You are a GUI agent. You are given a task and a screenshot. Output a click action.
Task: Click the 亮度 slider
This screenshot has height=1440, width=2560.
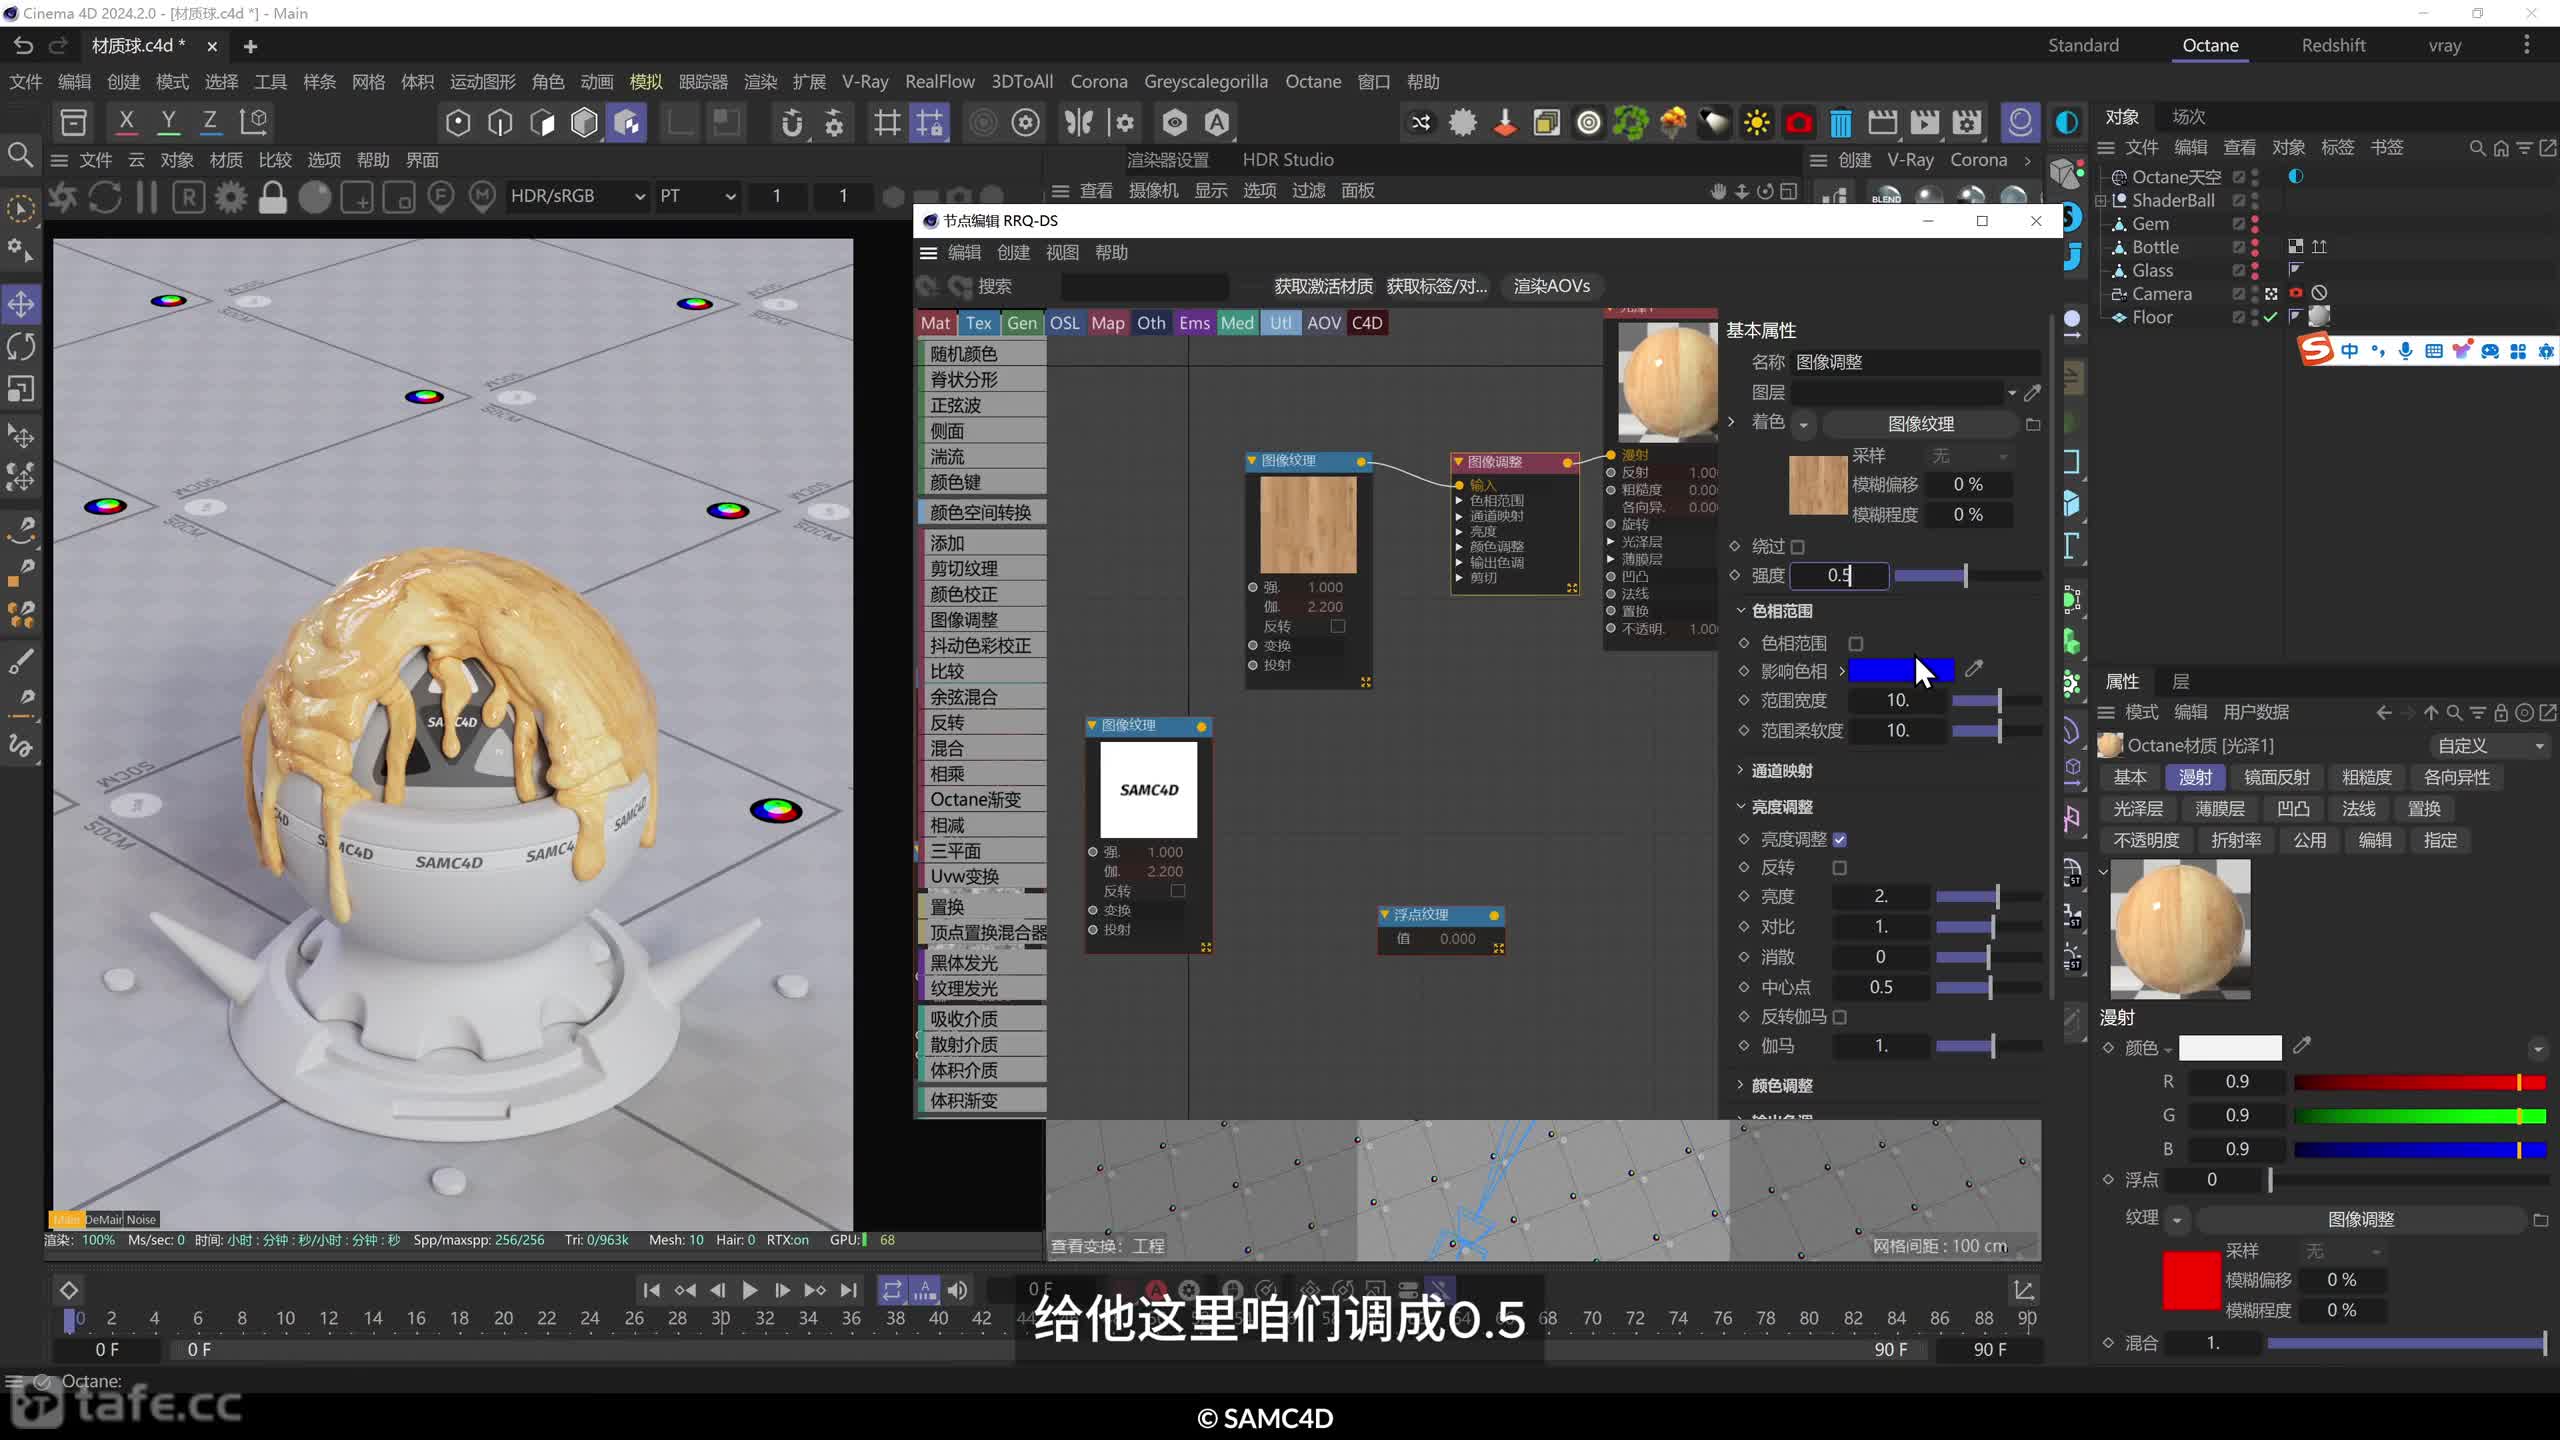(1988, 897)
